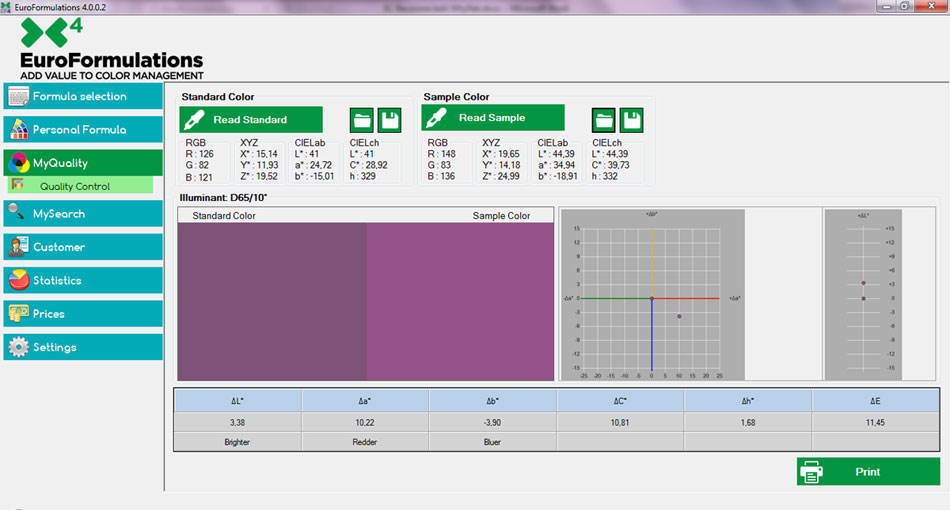This screenshot has width=950, height=510.
Task: Open Quality Control sub-item
Action: point(81,186)
